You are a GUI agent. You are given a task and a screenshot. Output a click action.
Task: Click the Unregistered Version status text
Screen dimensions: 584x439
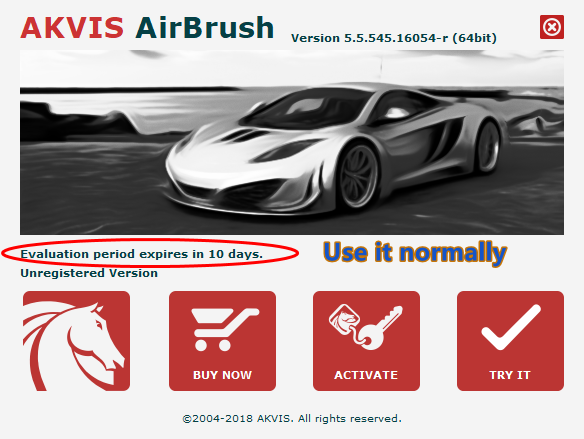(89, 273)
